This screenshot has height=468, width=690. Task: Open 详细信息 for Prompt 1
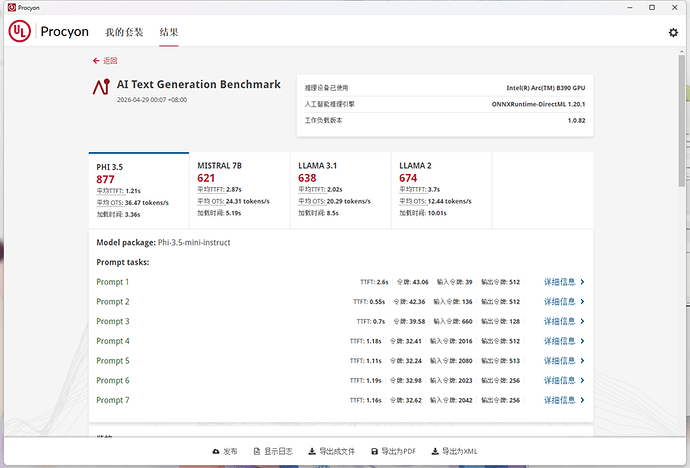(564, 282)
